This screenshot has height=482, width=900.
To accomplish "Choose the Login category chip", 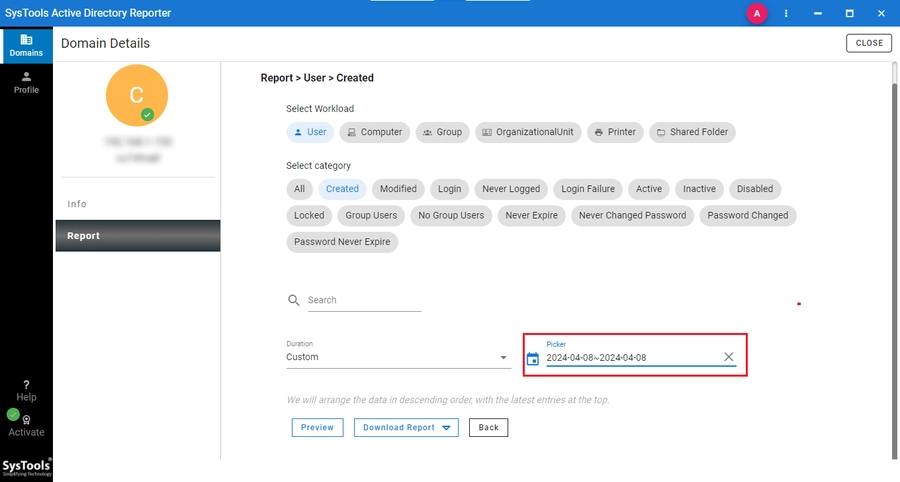I will tap(449, 189).
